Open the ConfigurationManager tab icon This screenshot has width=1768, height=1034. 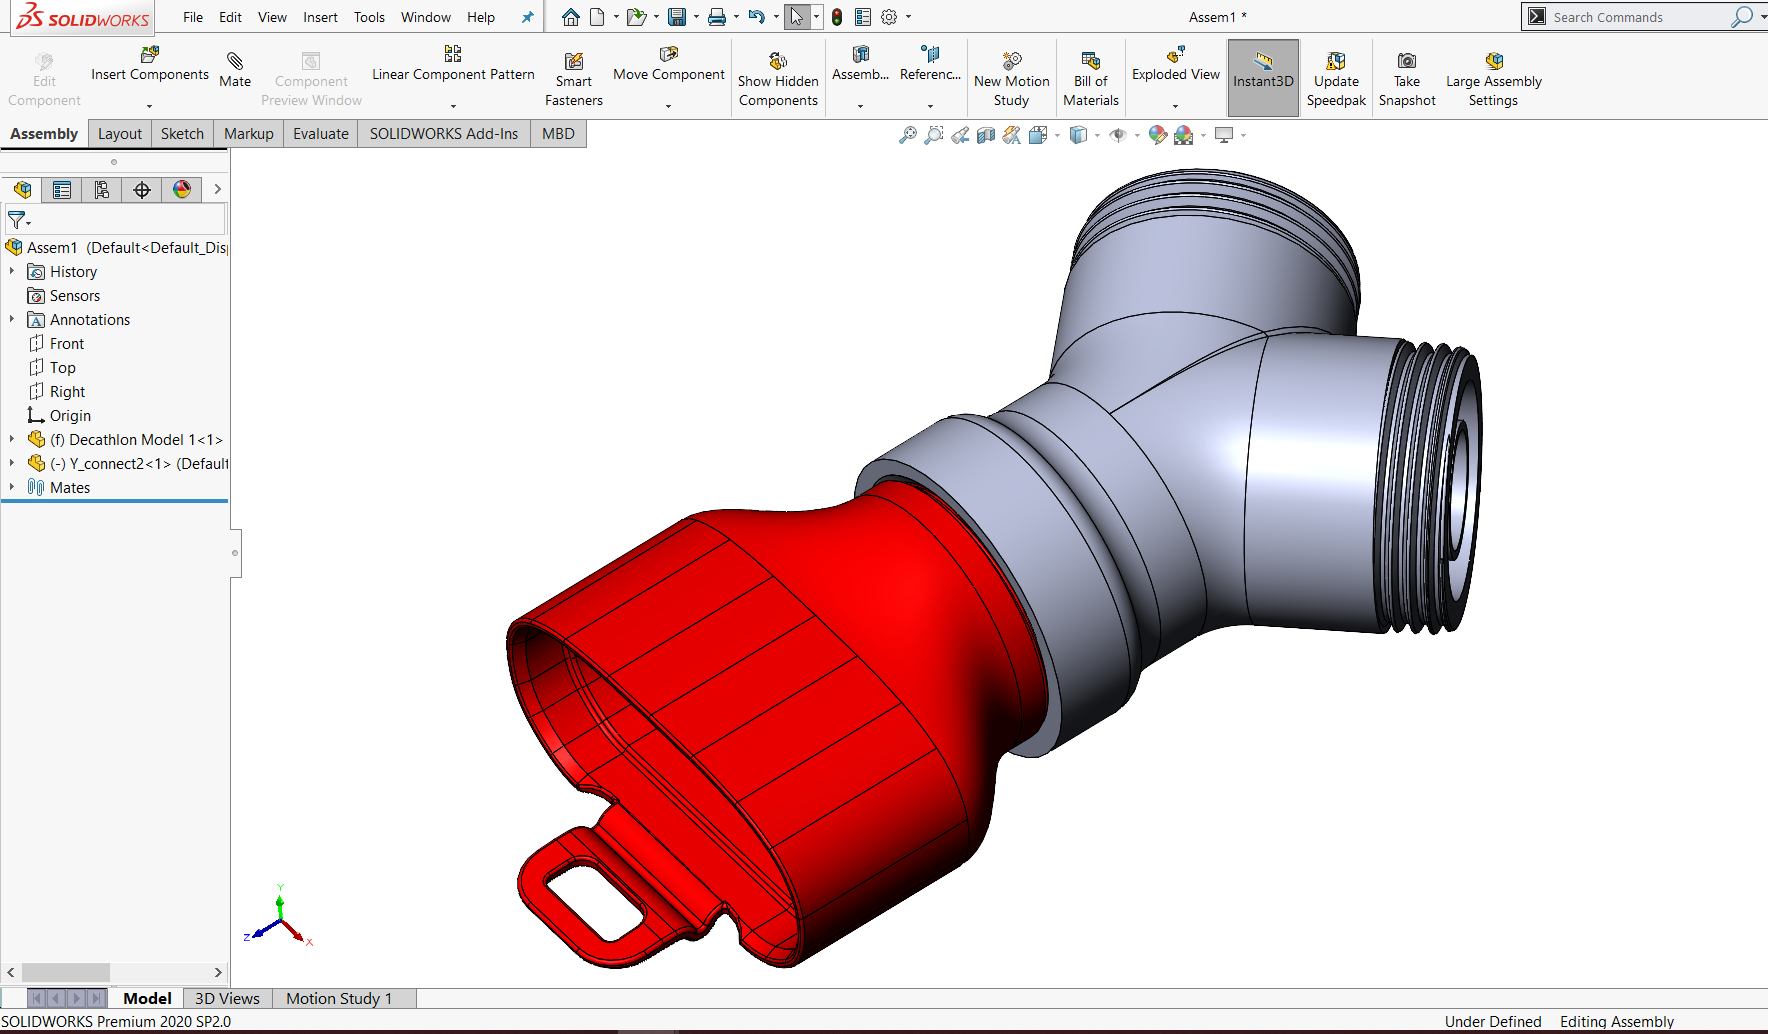[102, 190]
